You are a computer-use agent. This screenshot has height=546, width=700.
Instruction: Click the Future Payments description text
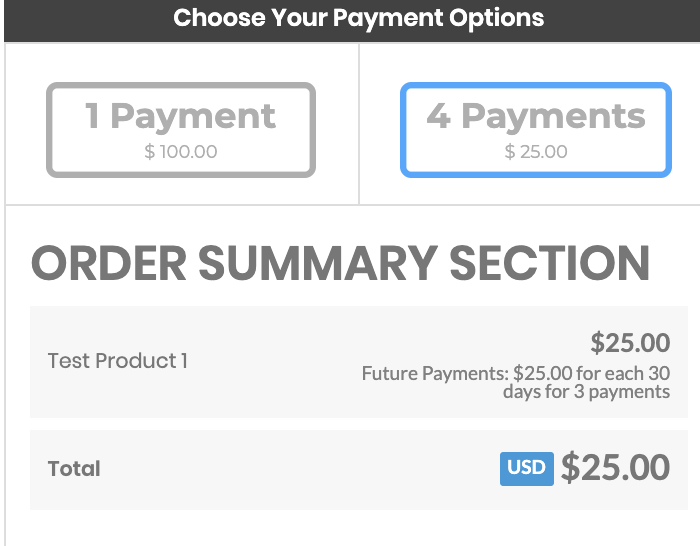click(515, 374)
